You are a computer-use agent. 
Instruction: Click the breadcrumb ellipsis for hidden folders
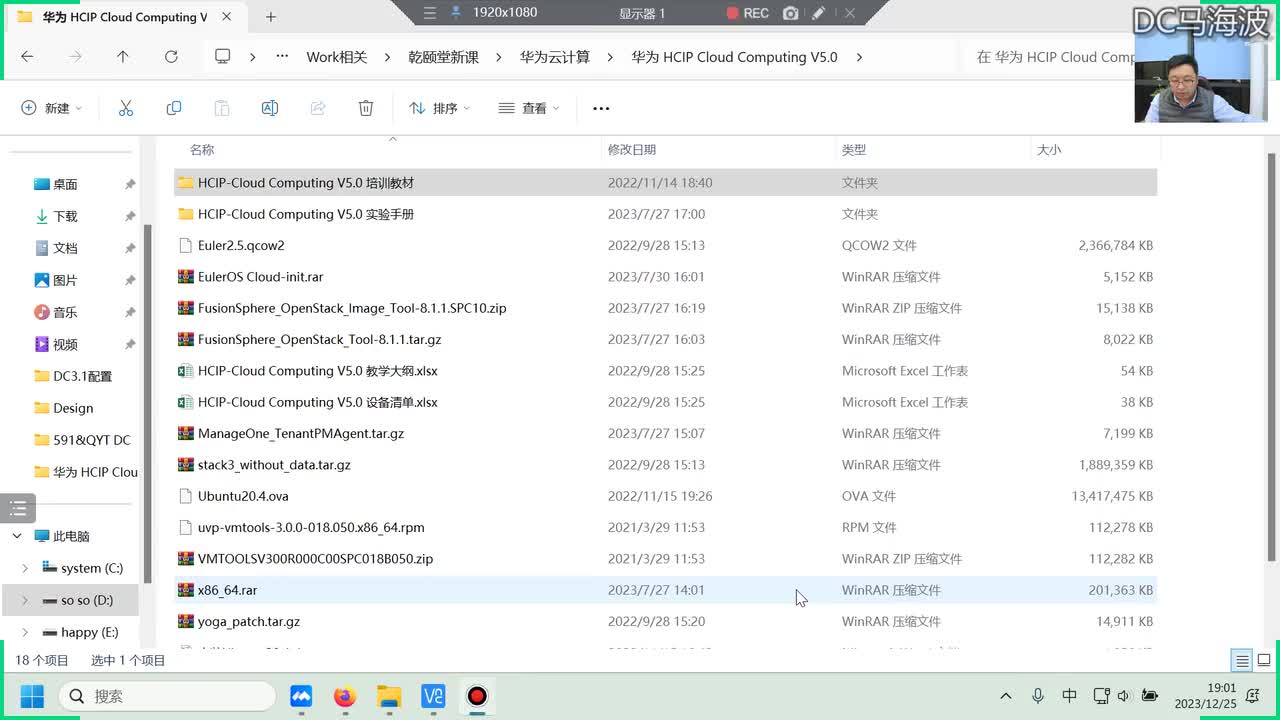282,57
